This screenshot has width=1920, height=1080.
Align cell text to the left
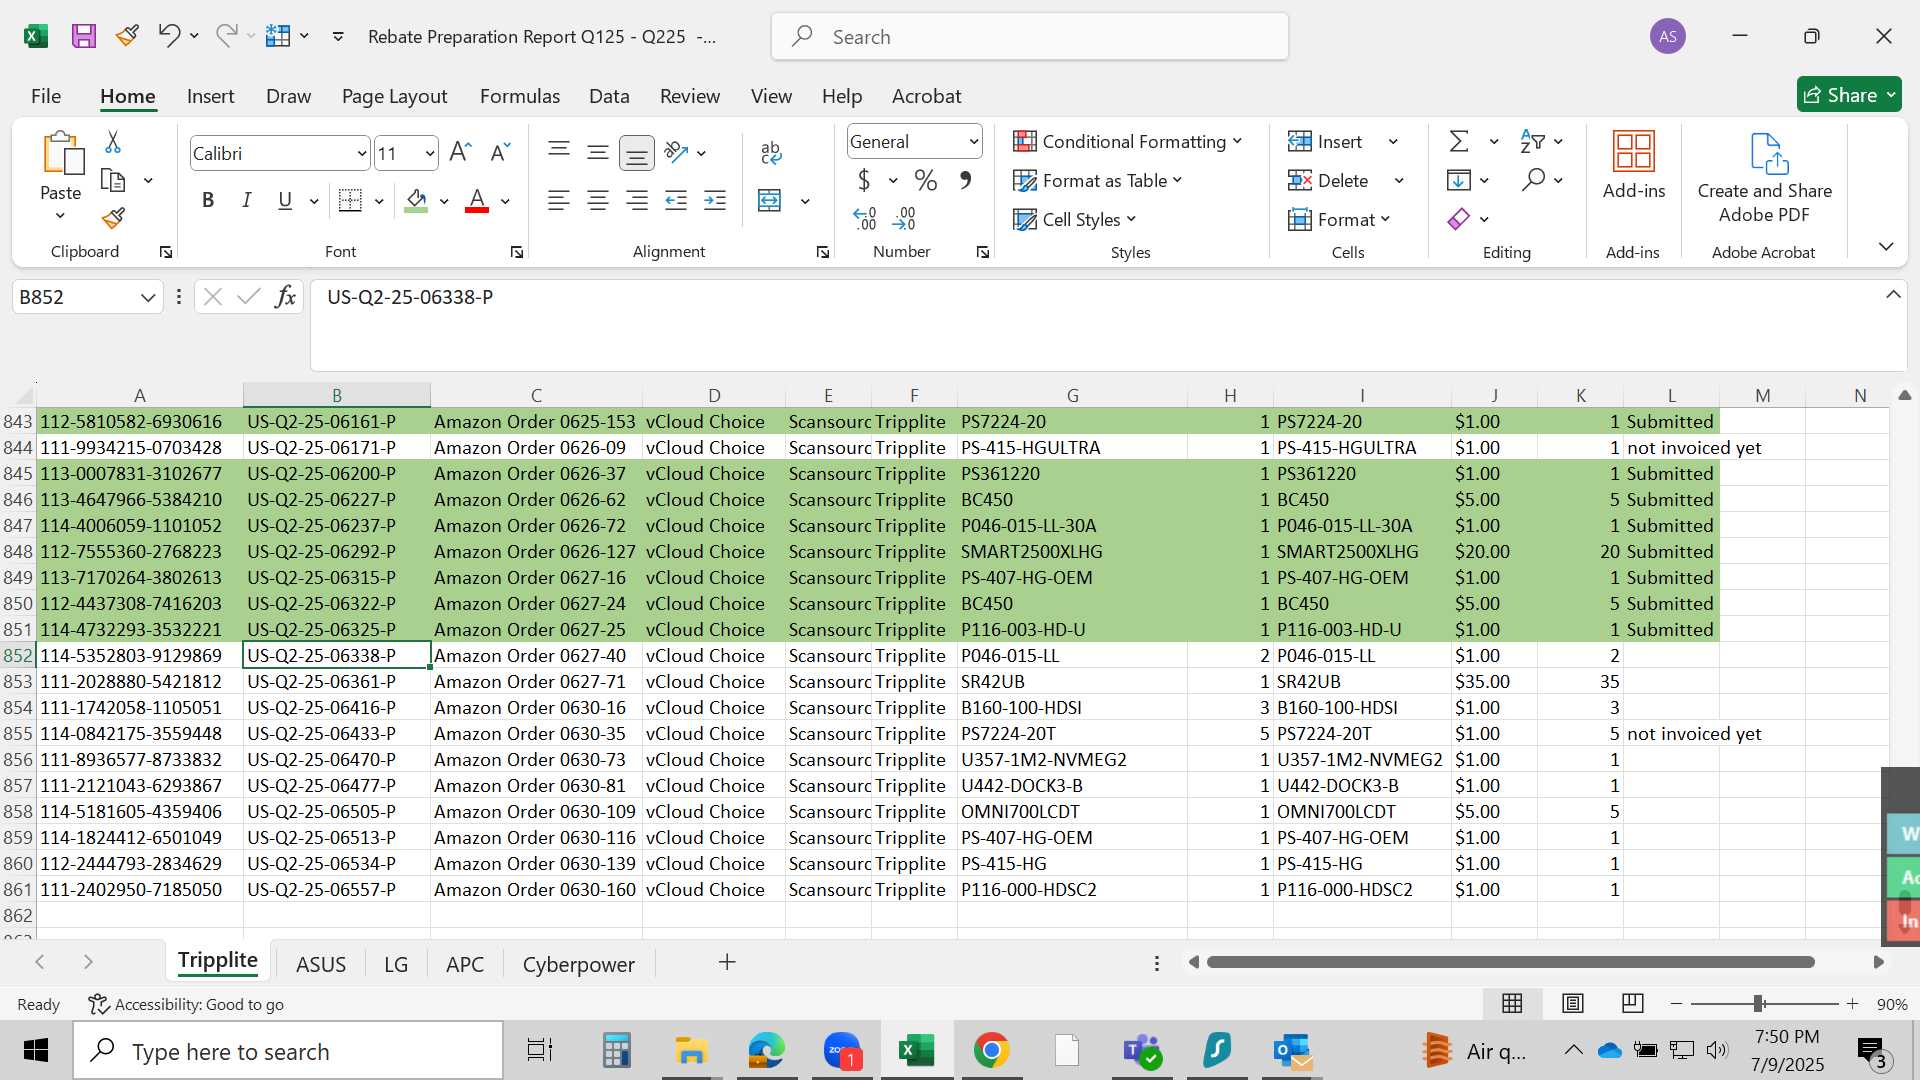coord(559,201)
